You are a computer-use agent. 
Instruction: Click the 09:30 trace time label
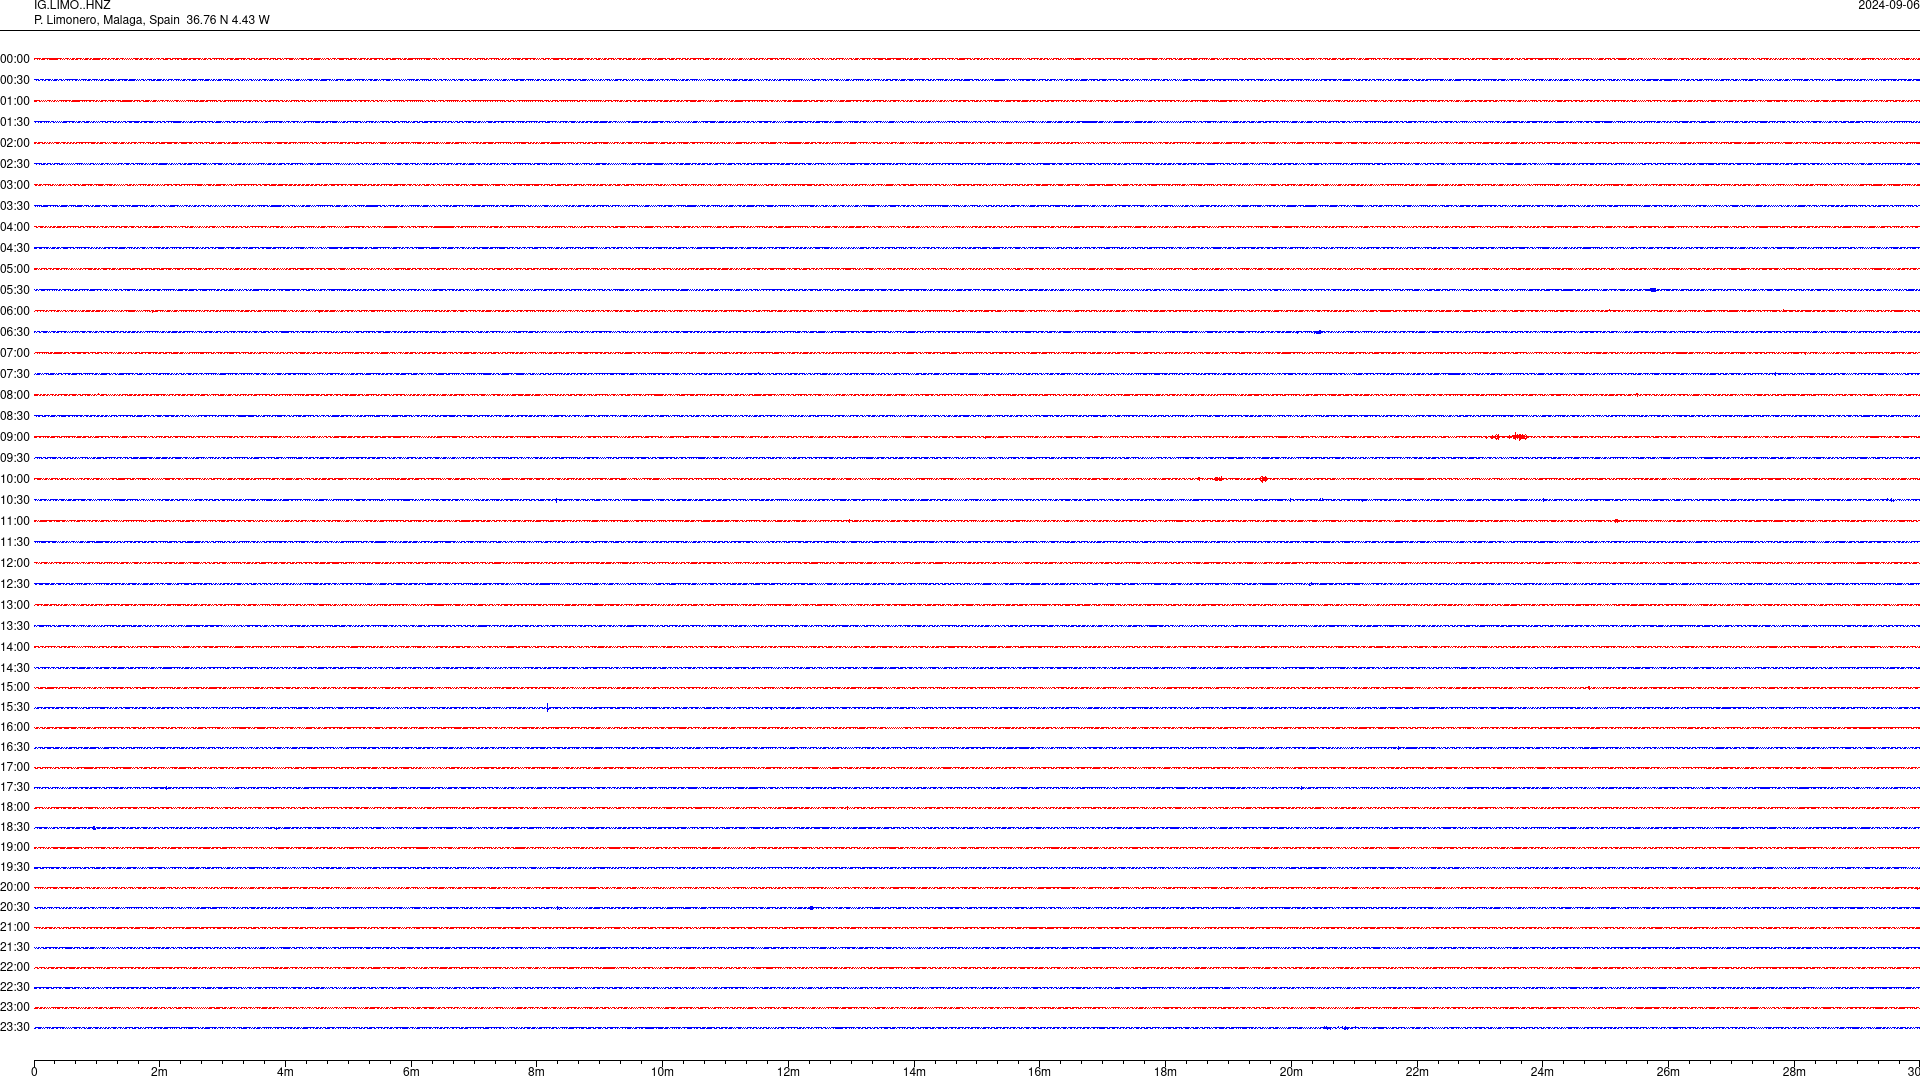(15, 458)
